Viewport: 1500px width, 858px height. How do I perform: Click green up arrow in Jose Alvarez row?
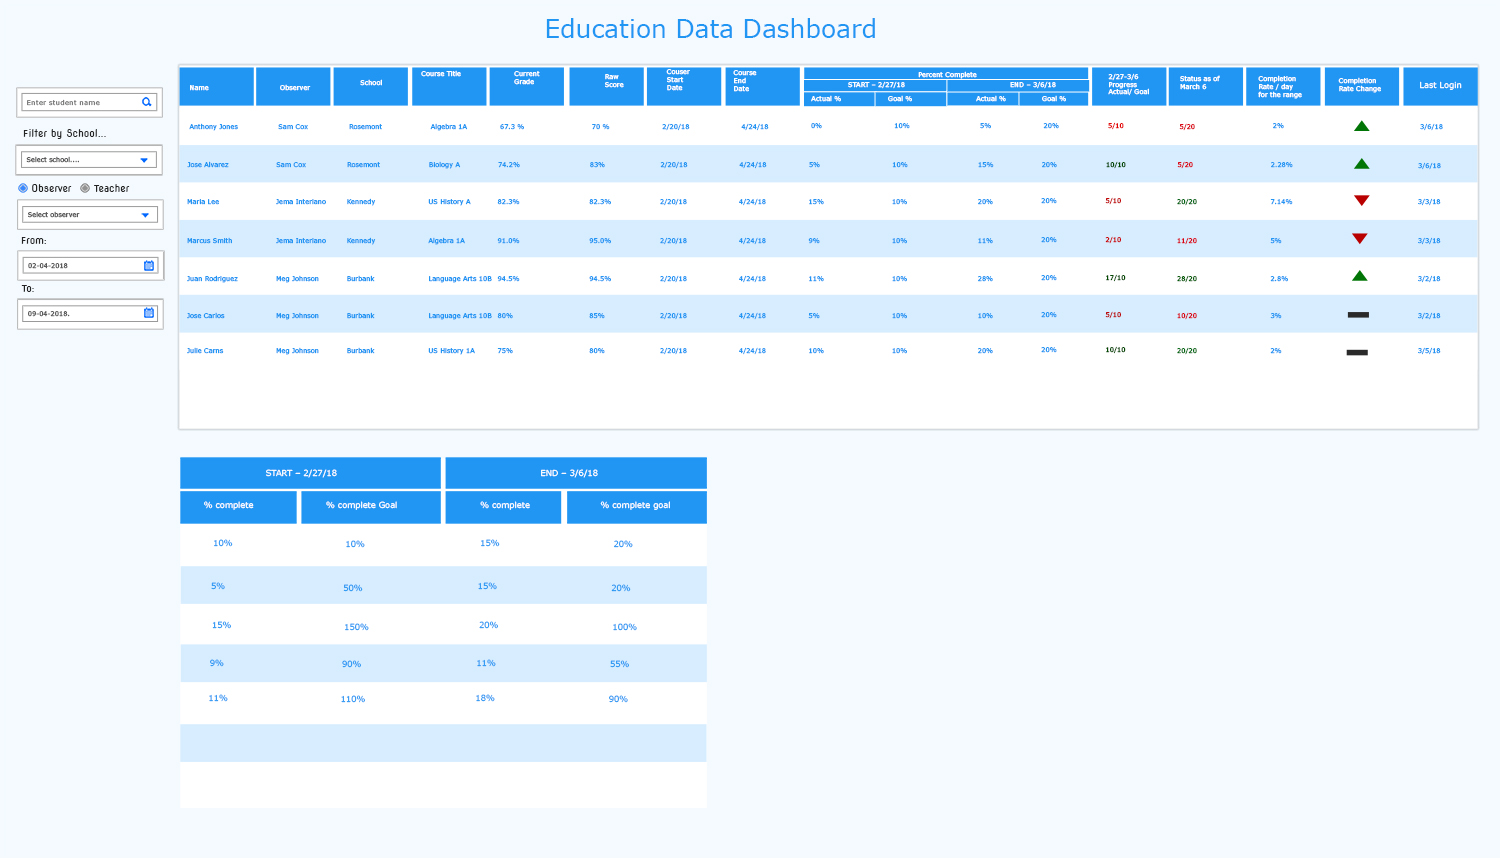pos(1361,164)
